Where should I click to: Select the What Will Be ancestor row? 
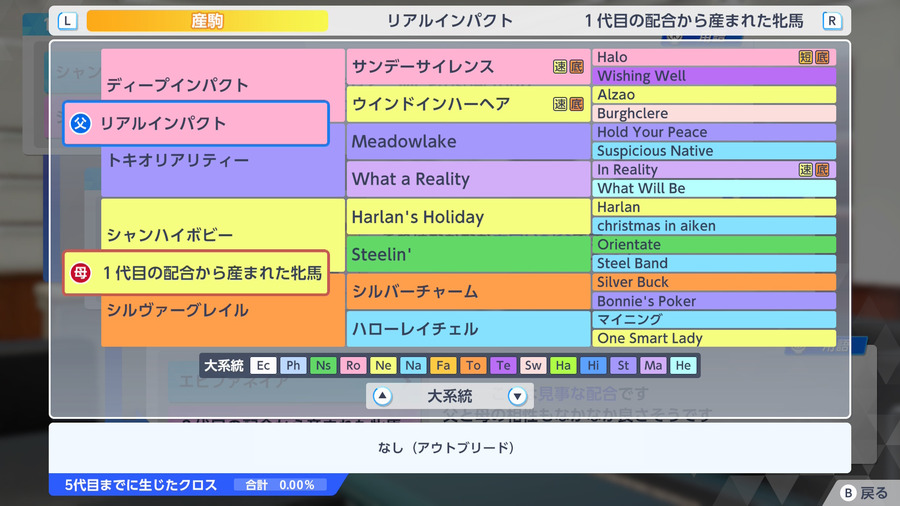[714, 188]
